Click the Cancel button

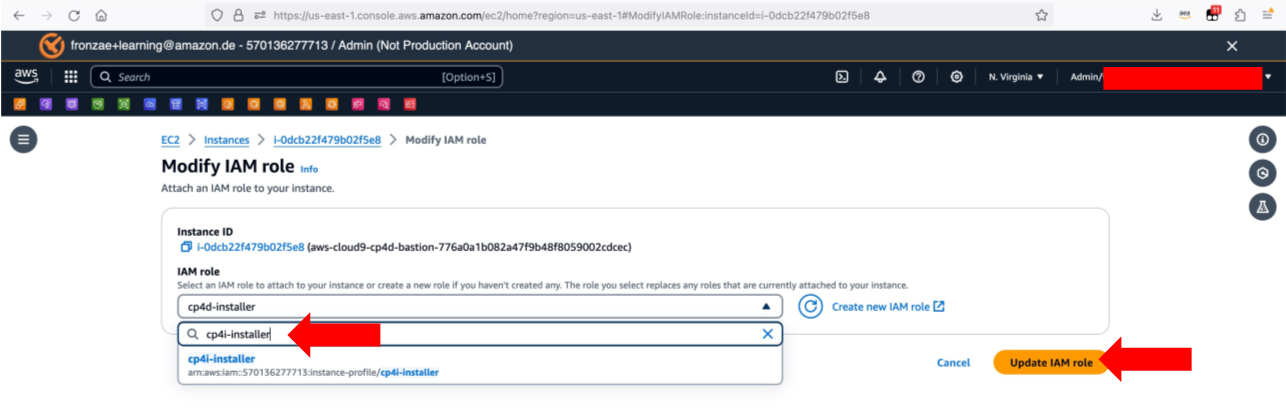953,363
